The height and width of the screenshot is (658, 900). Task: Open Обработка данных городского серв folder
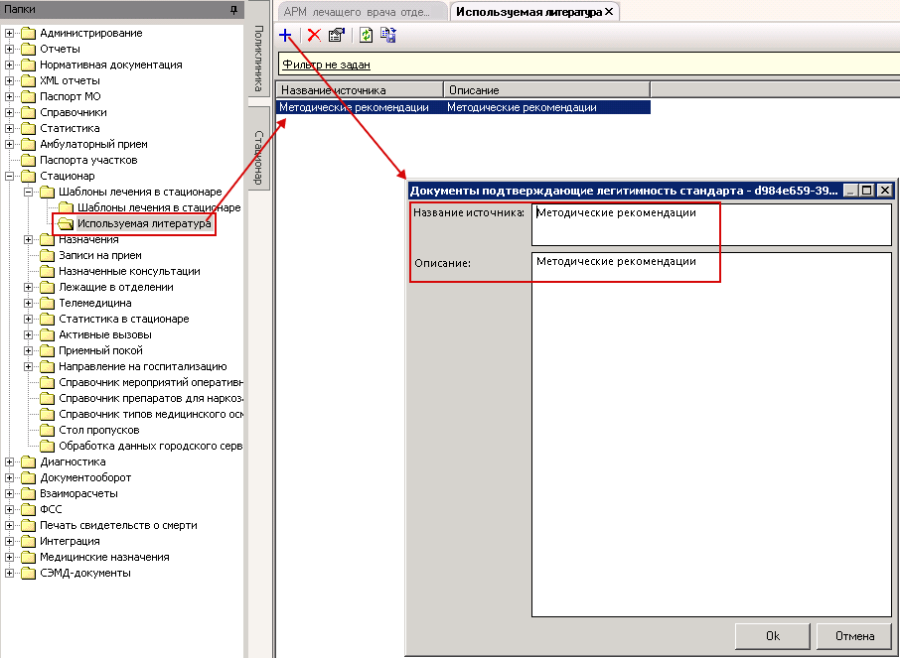(x=150, y=446)
